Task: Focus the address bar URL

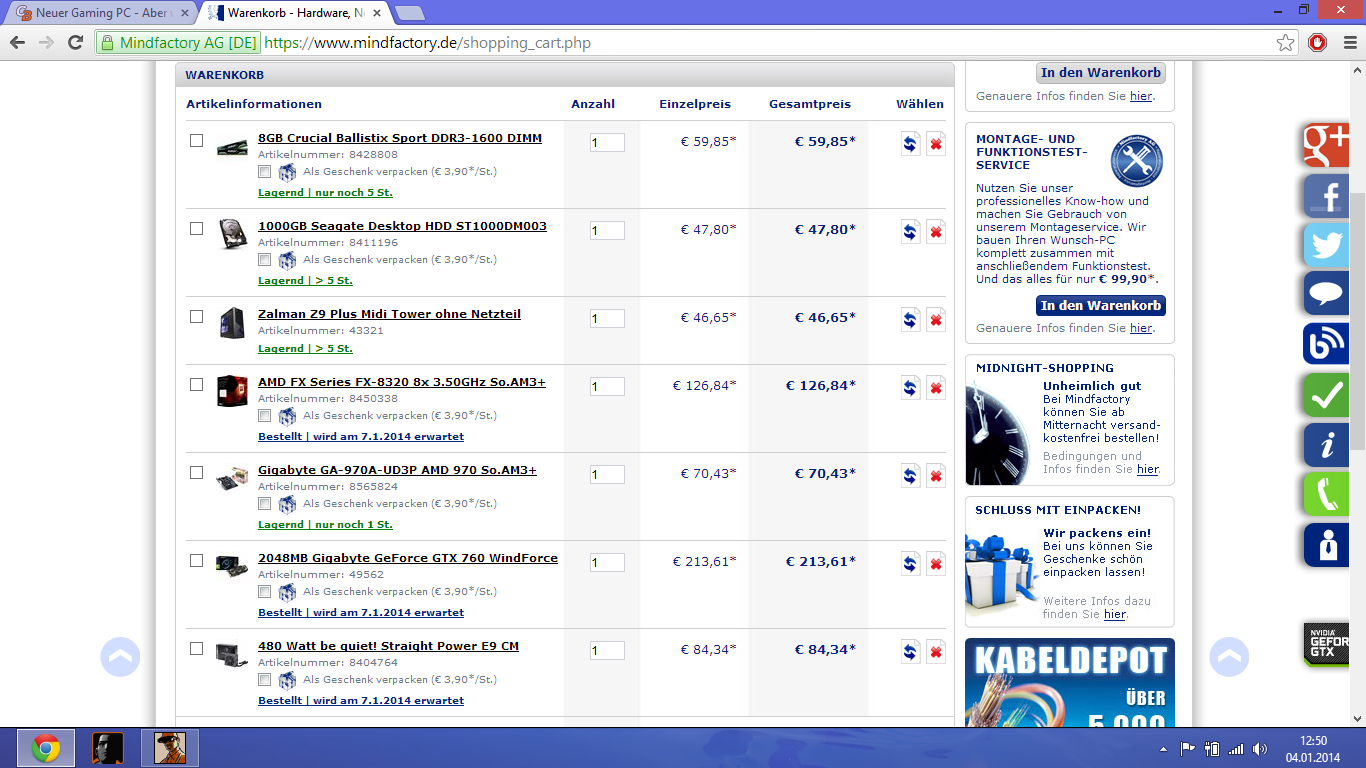Action: (x=766, y=43)
